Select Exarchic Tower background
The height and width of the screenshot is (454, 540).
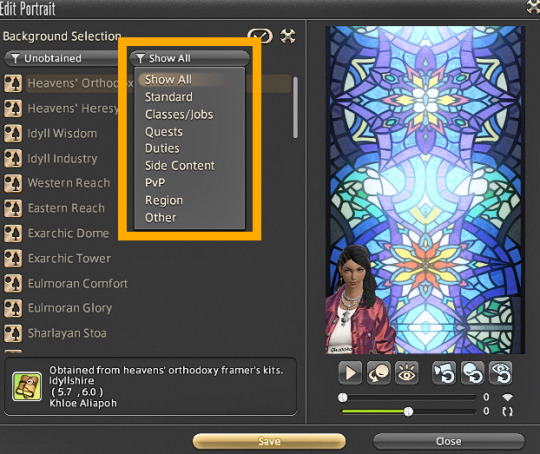[x=69, y=258]
